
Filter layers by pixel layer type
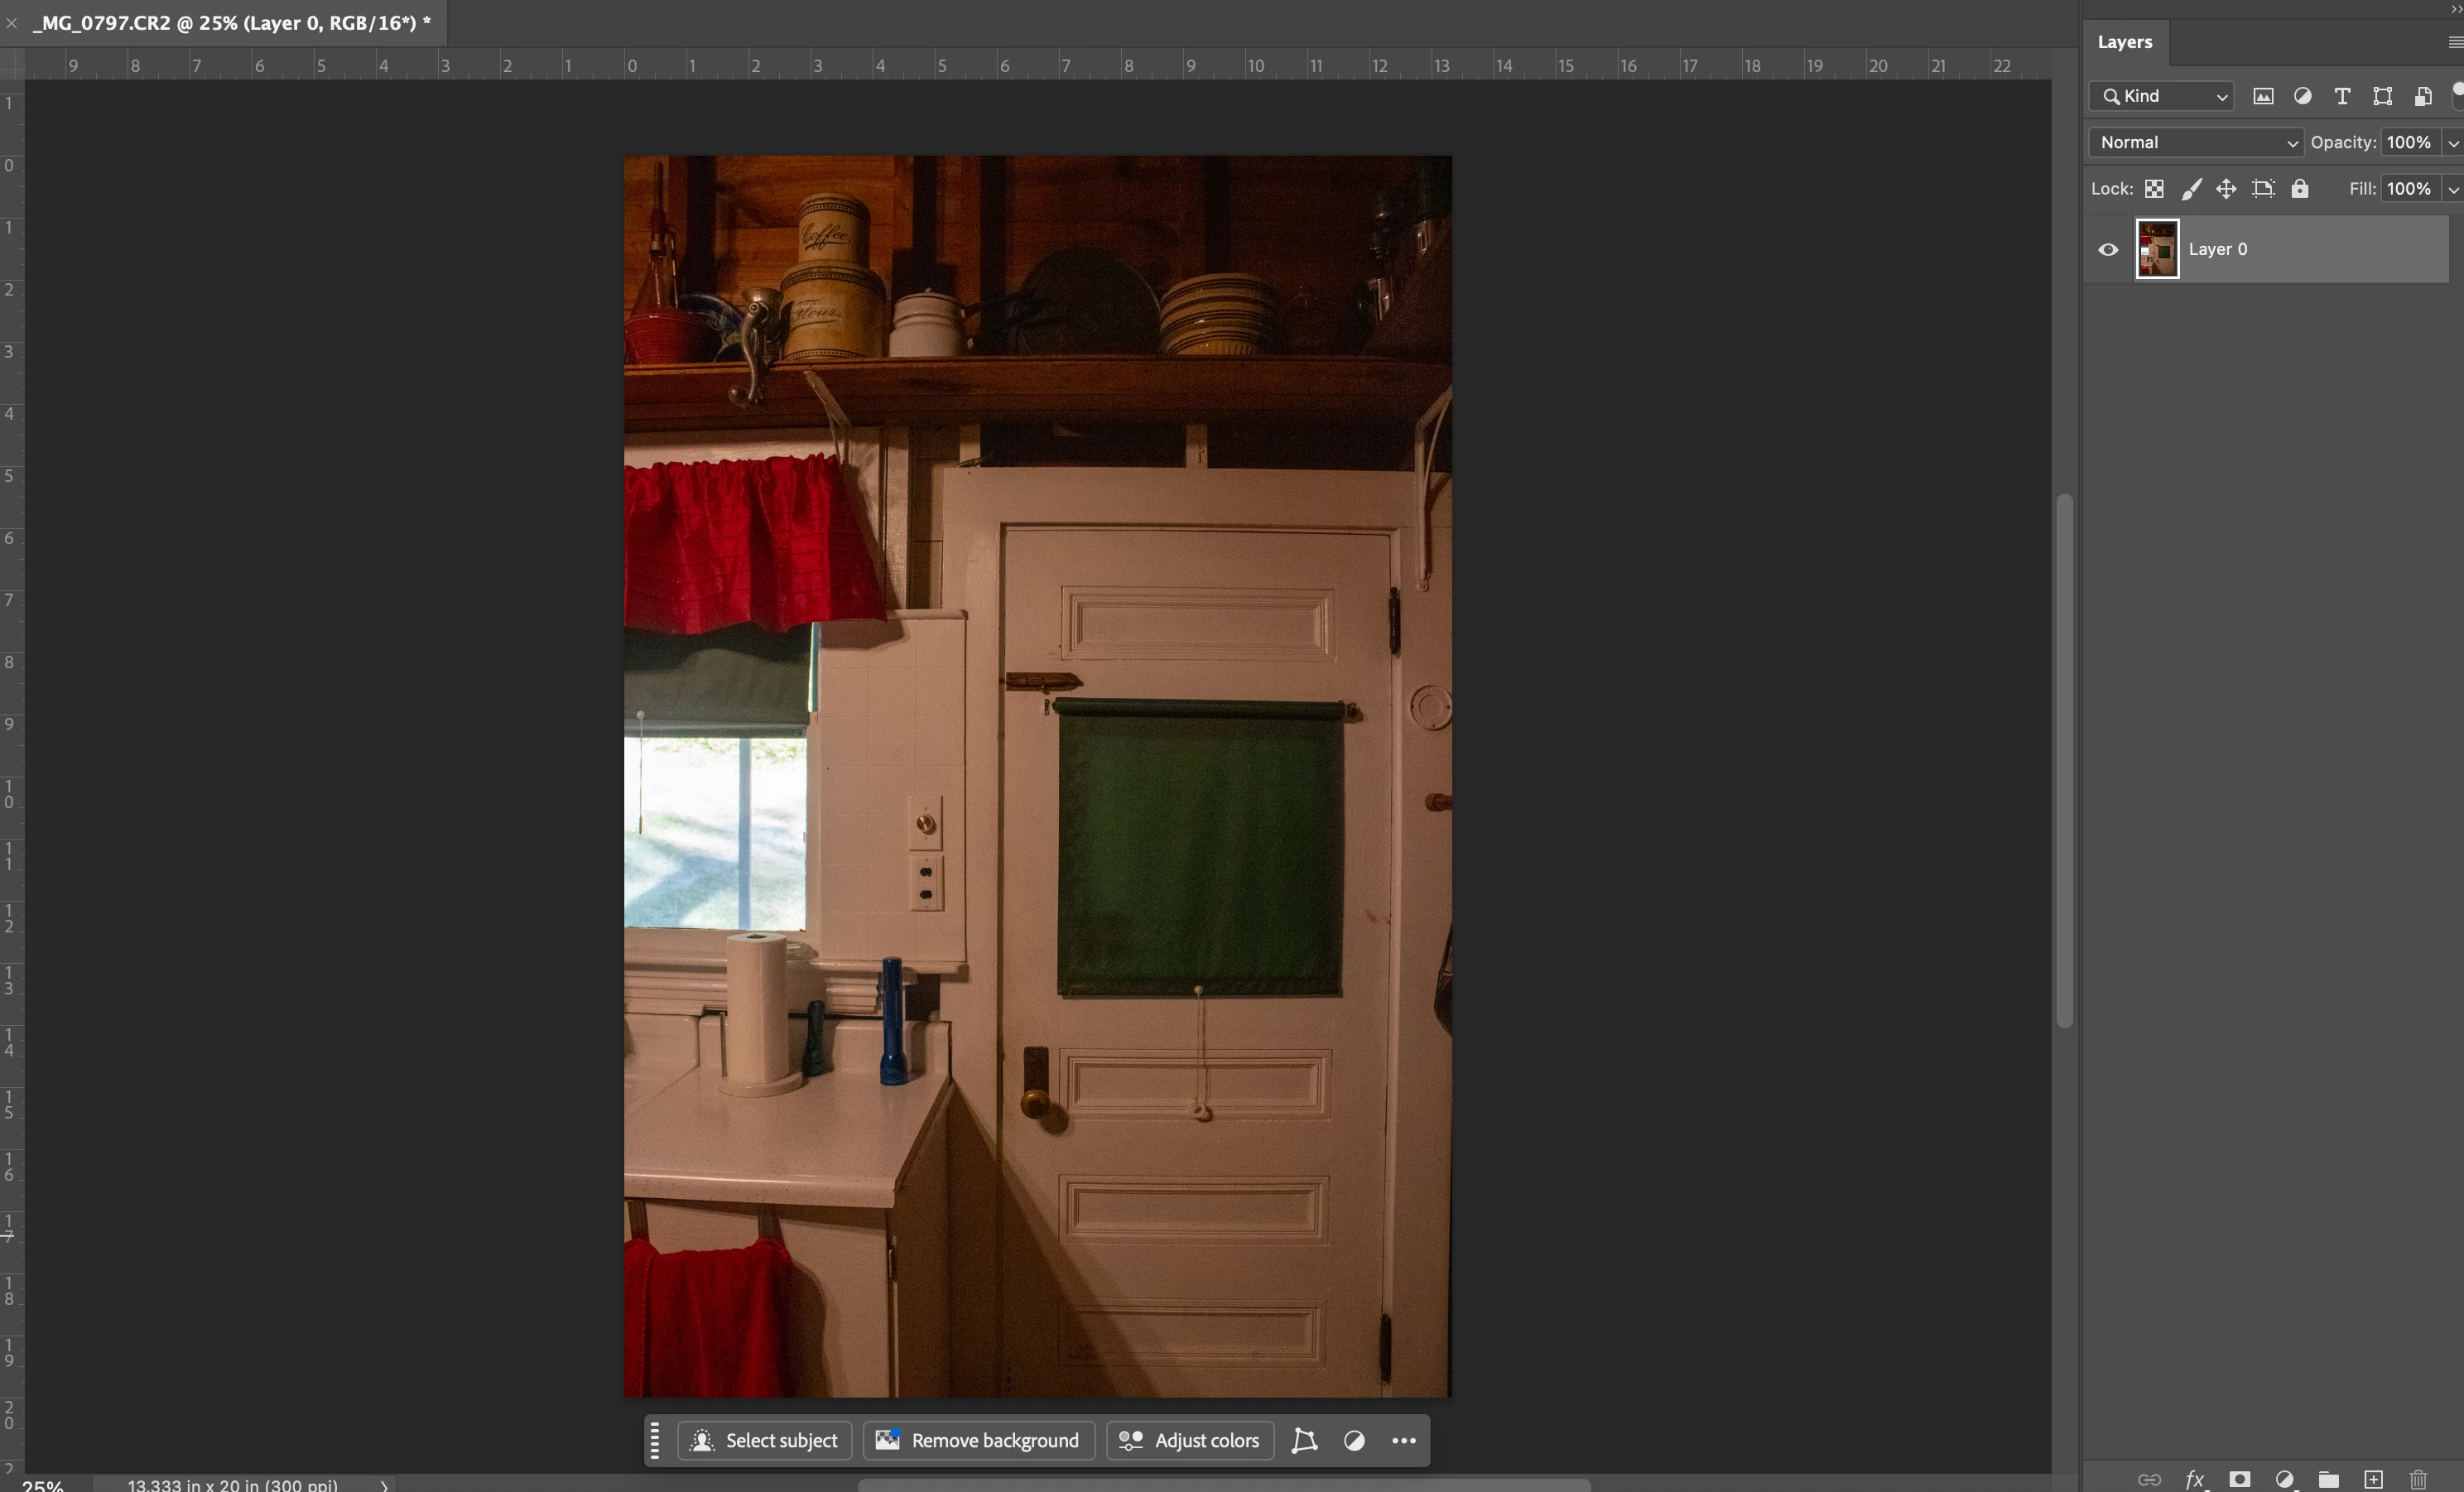[2263, 96]
